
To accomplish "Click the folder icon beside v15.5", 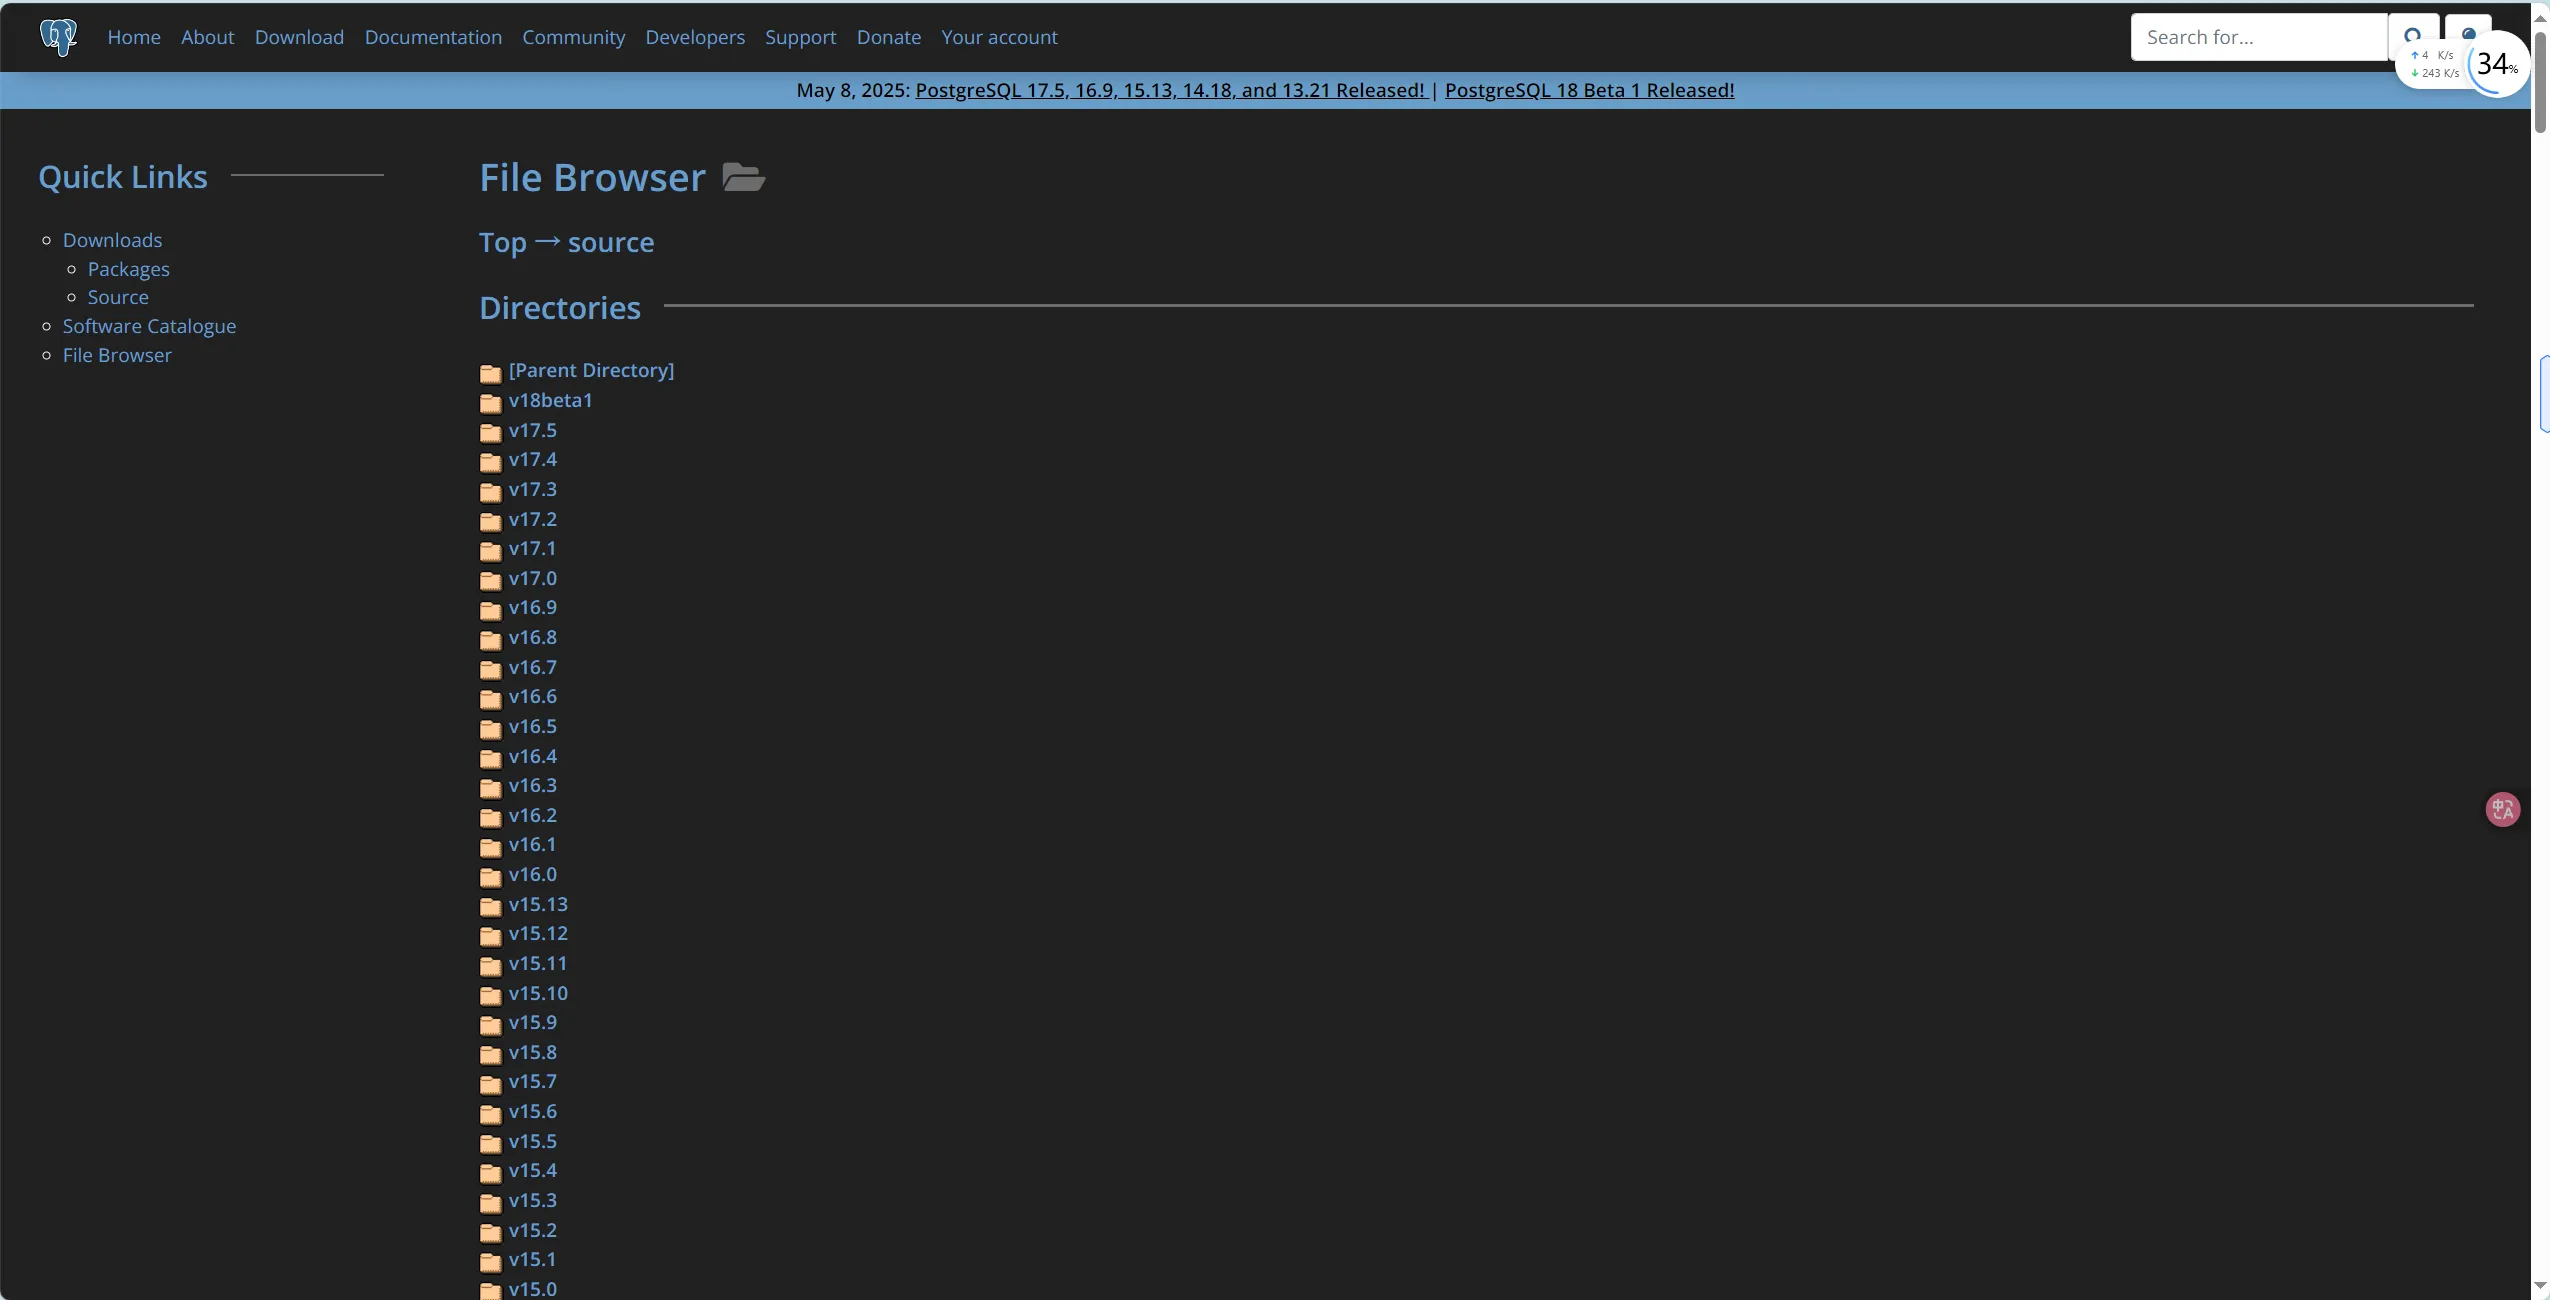I will click(x=490, y=1144).
